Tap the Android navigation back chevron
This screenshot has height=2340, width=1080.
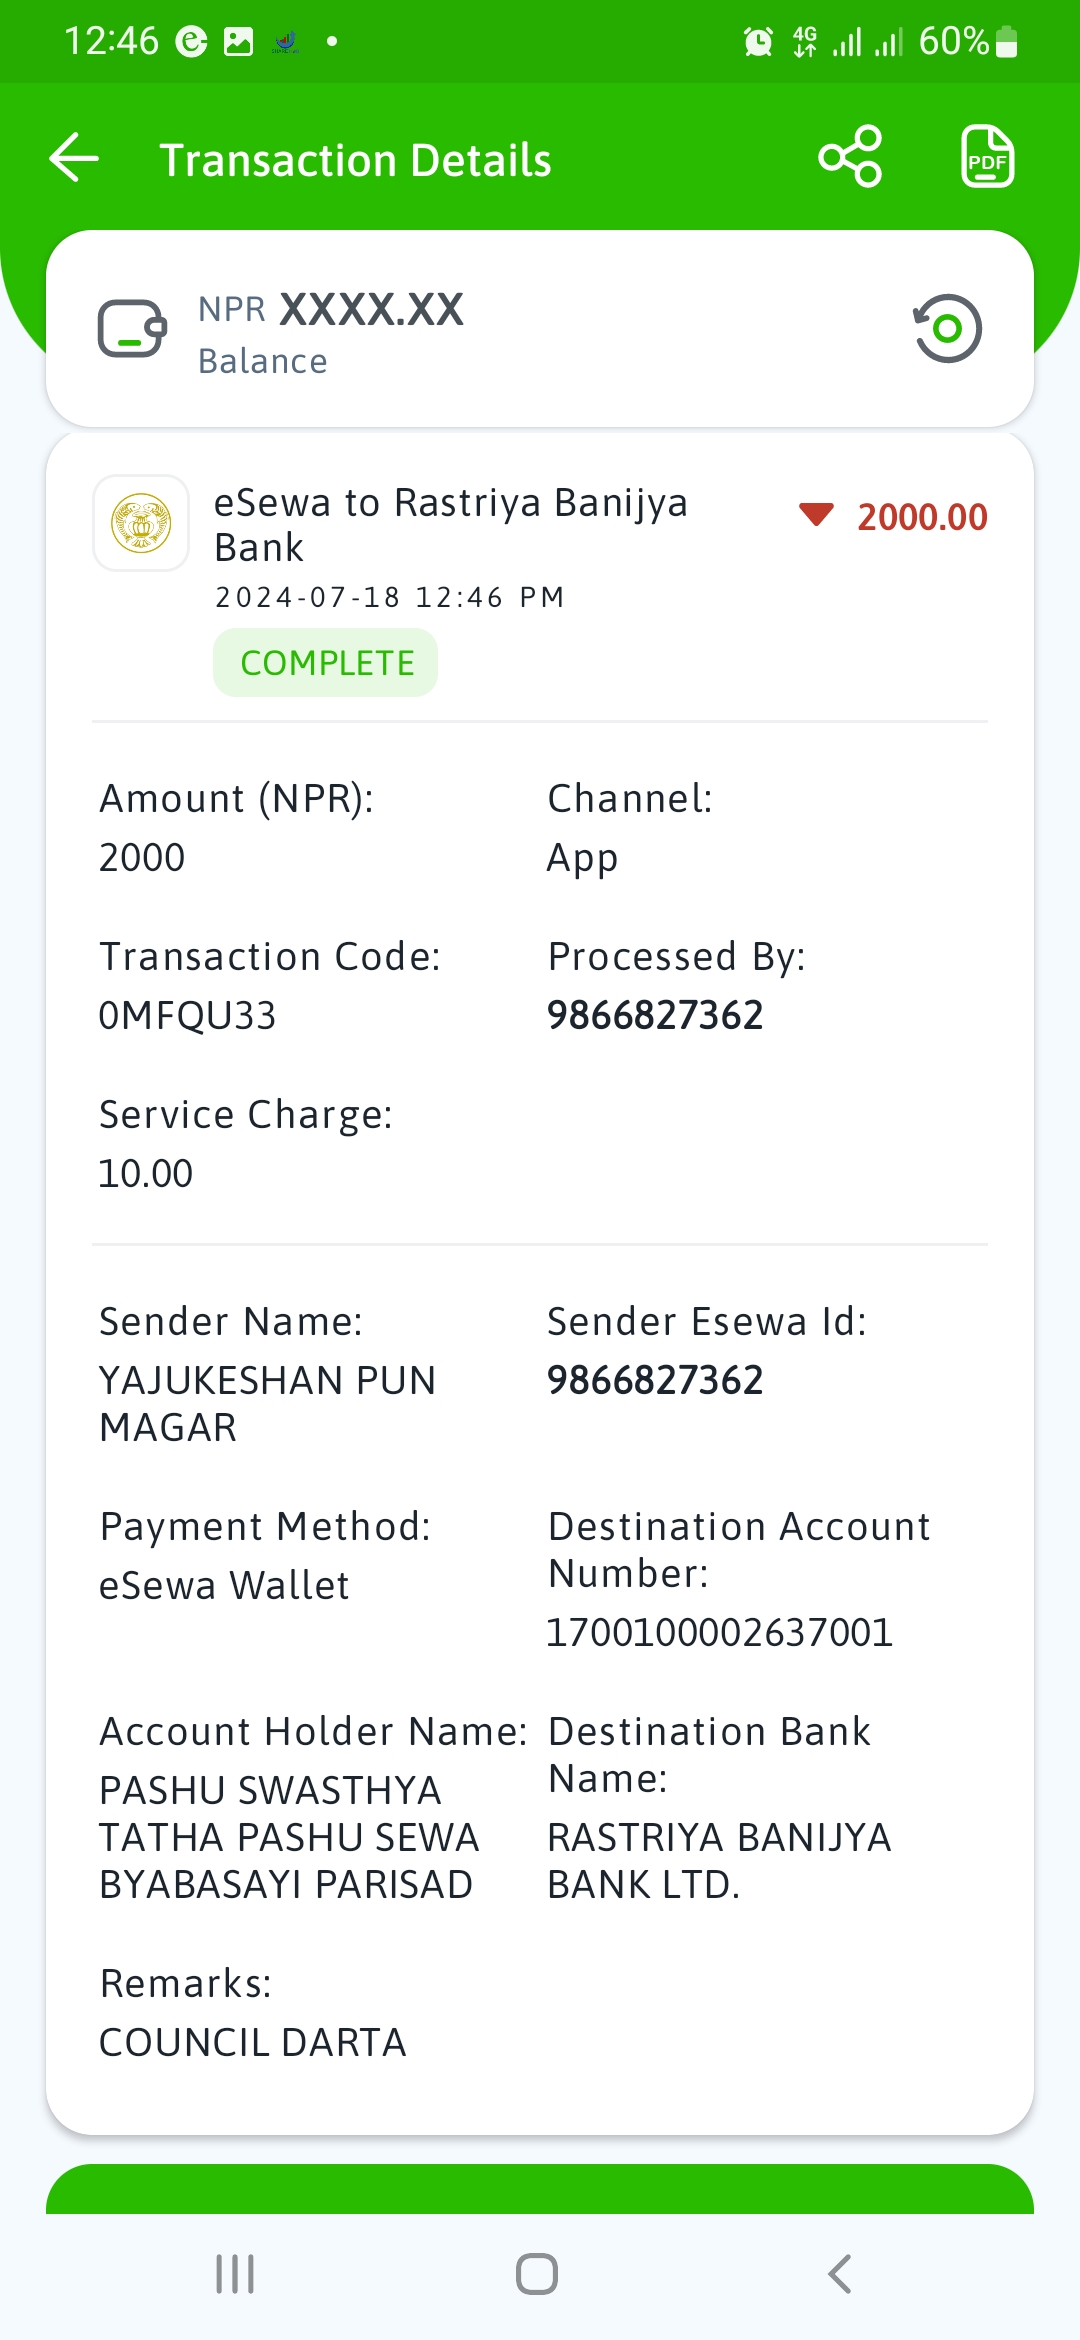840,2274
